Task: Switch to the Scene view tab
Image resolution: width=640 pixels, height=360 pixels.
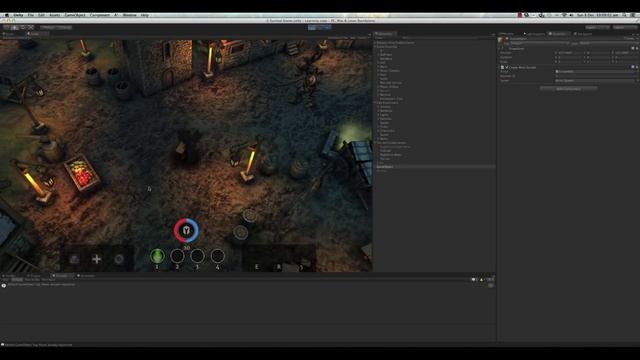Action: pyautogui.click(x=9, y=34)
